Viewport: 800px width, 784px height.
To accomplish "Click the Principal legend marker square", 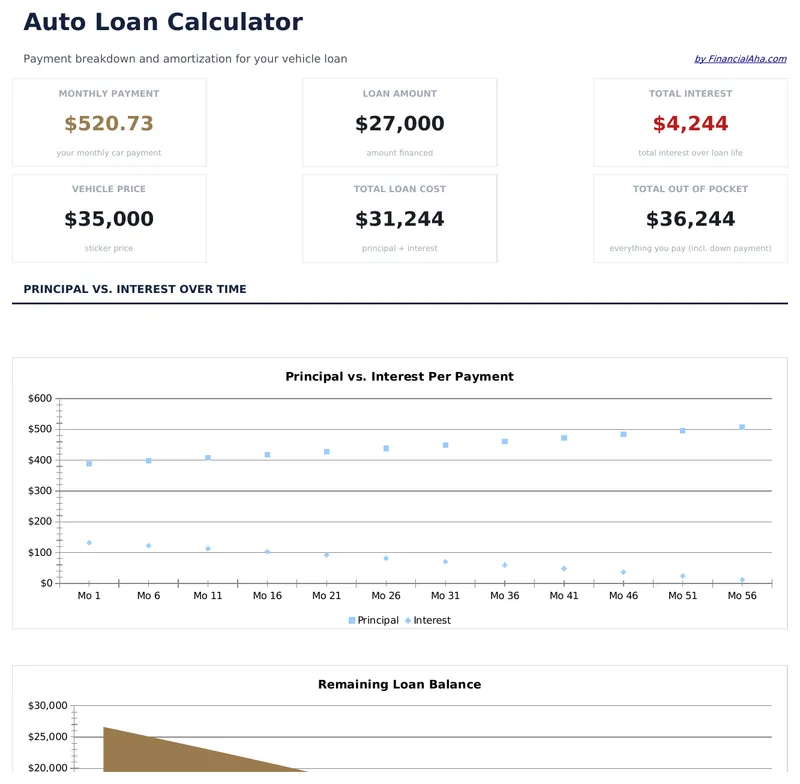I will pos(353,620).
